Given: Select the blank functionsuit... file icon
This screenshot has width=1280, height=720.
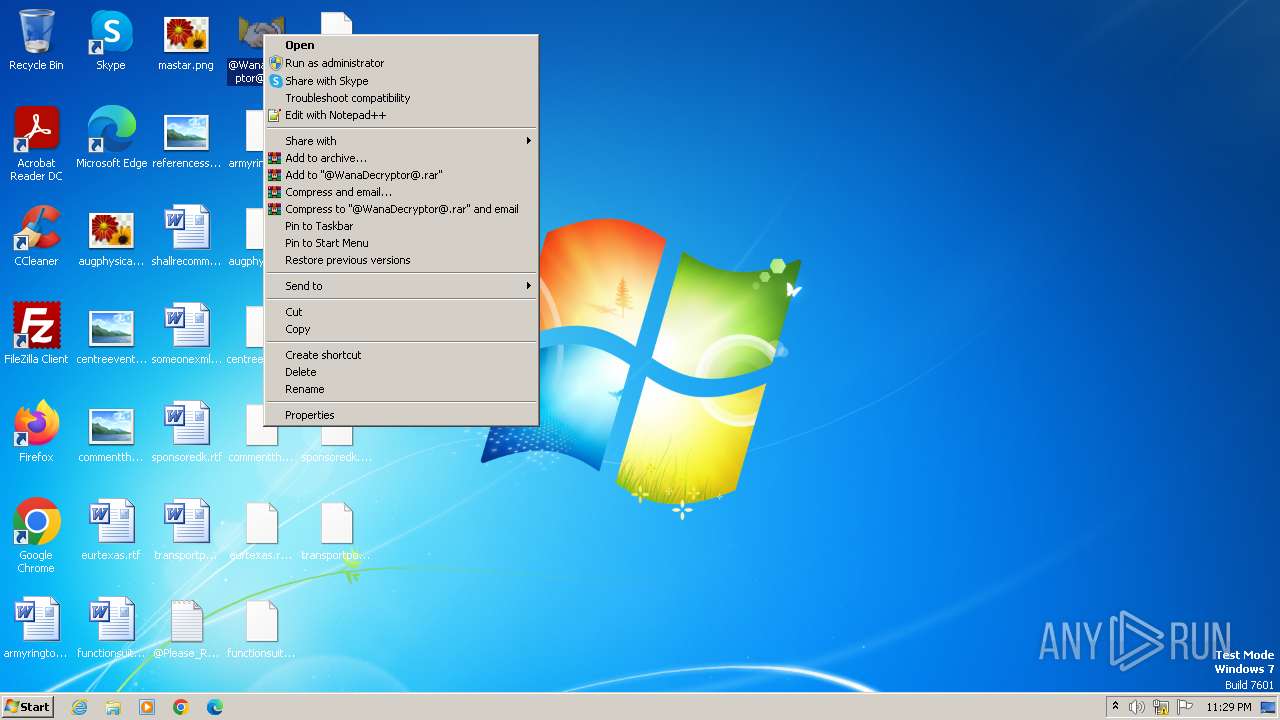Looking at the screenshot, I should pos(261,628).
